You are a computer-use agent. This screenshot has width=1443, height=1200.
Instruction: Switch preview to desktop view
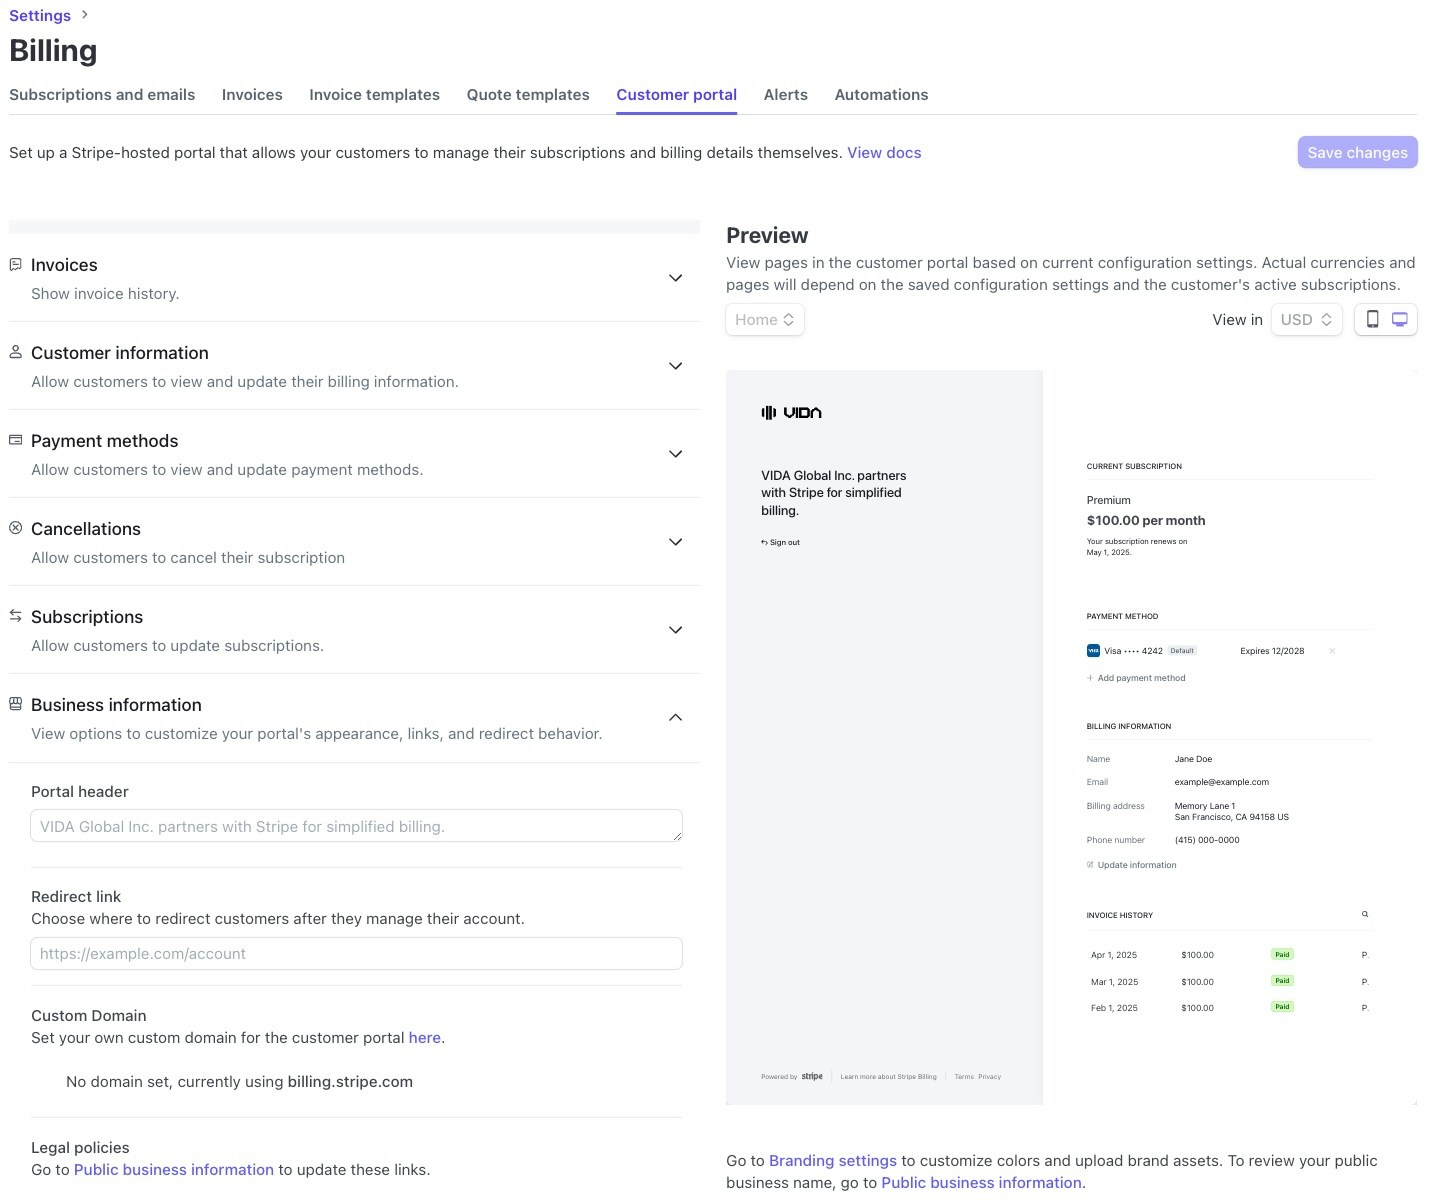pos(1399,319)
